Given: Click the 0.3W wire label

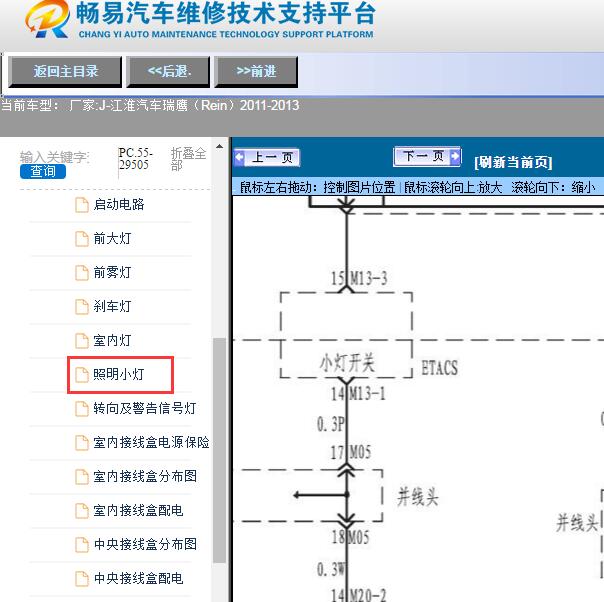Looking at the screenshot, I should [x=331, y=570].
